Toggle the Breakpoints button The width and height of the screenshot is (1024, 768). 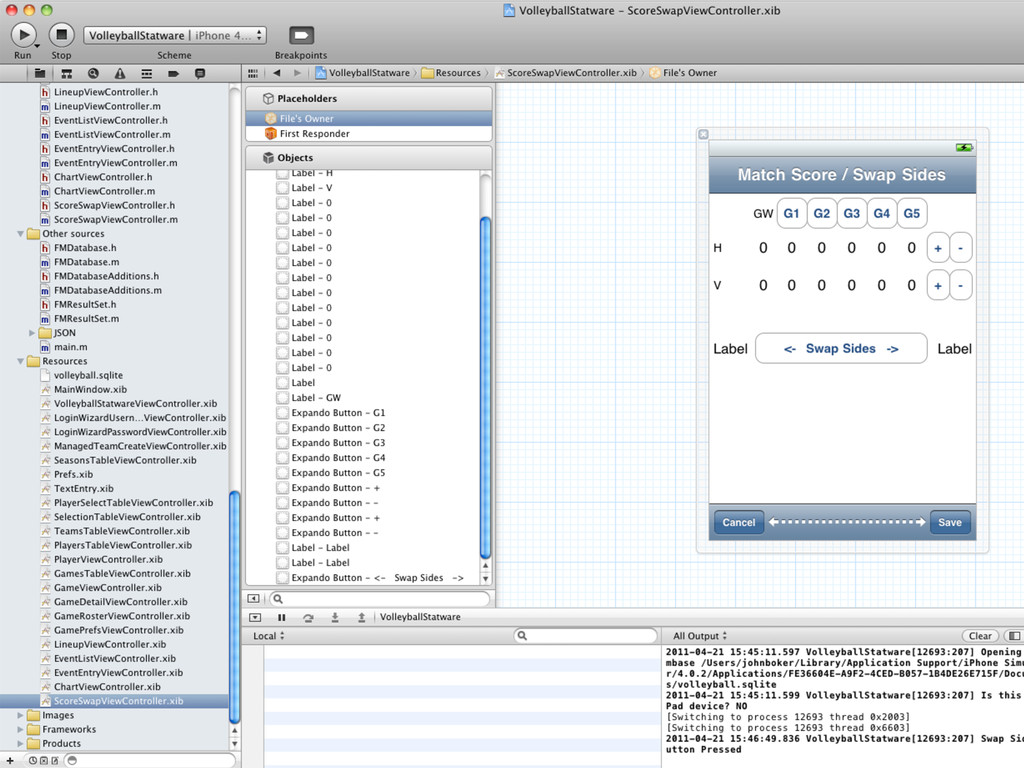coord(301,35)
